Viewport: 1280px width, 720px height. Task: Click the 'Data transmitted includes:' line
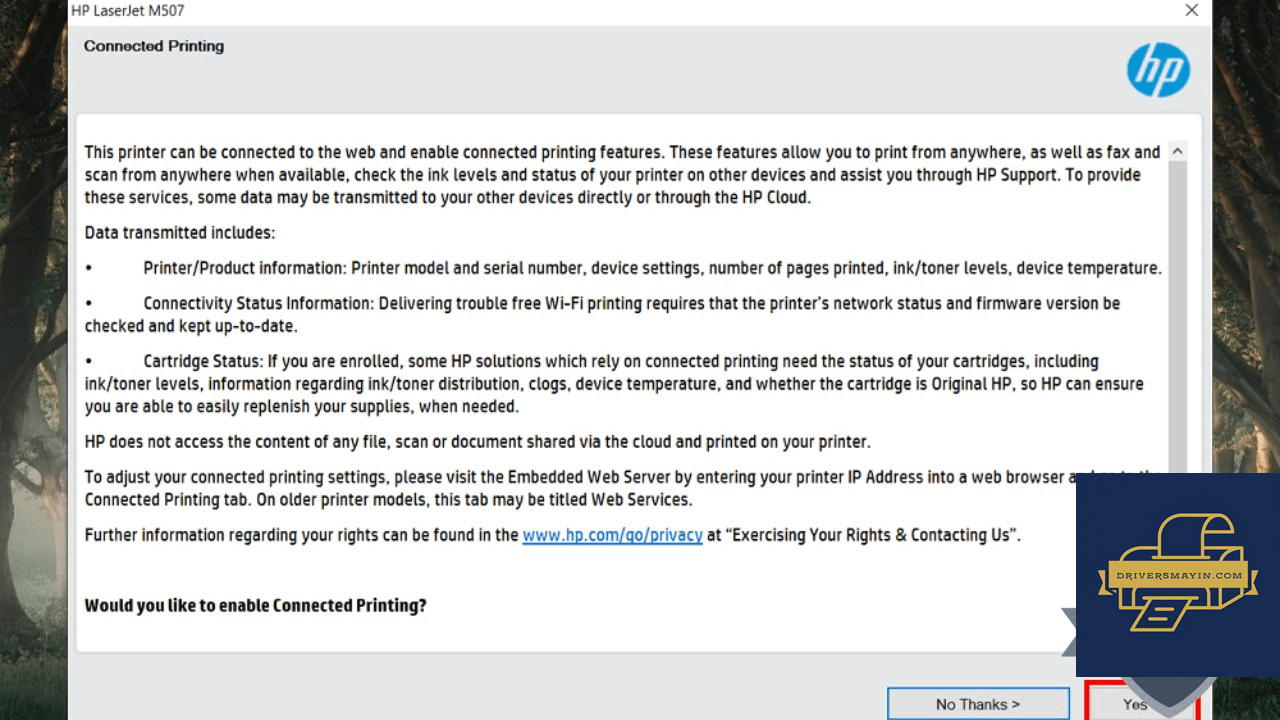(x=179, y=233)
